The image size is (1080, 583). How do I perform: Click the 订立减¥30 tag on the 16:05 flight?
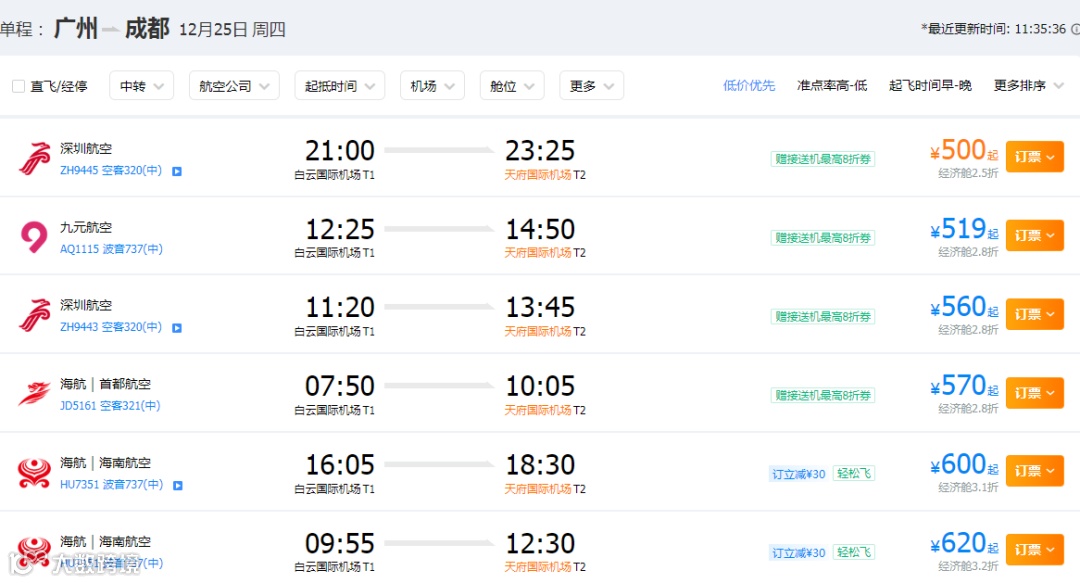point(798,474)
